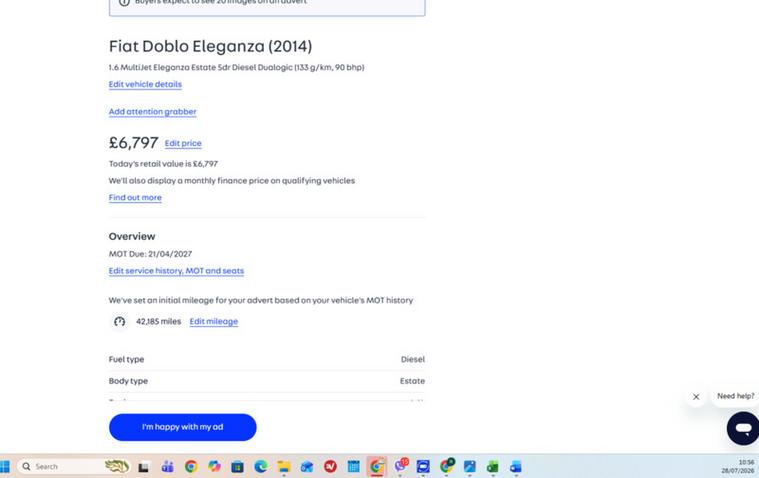Click Add attention grabber link
The image size is (759, 478).
point(152,112)
